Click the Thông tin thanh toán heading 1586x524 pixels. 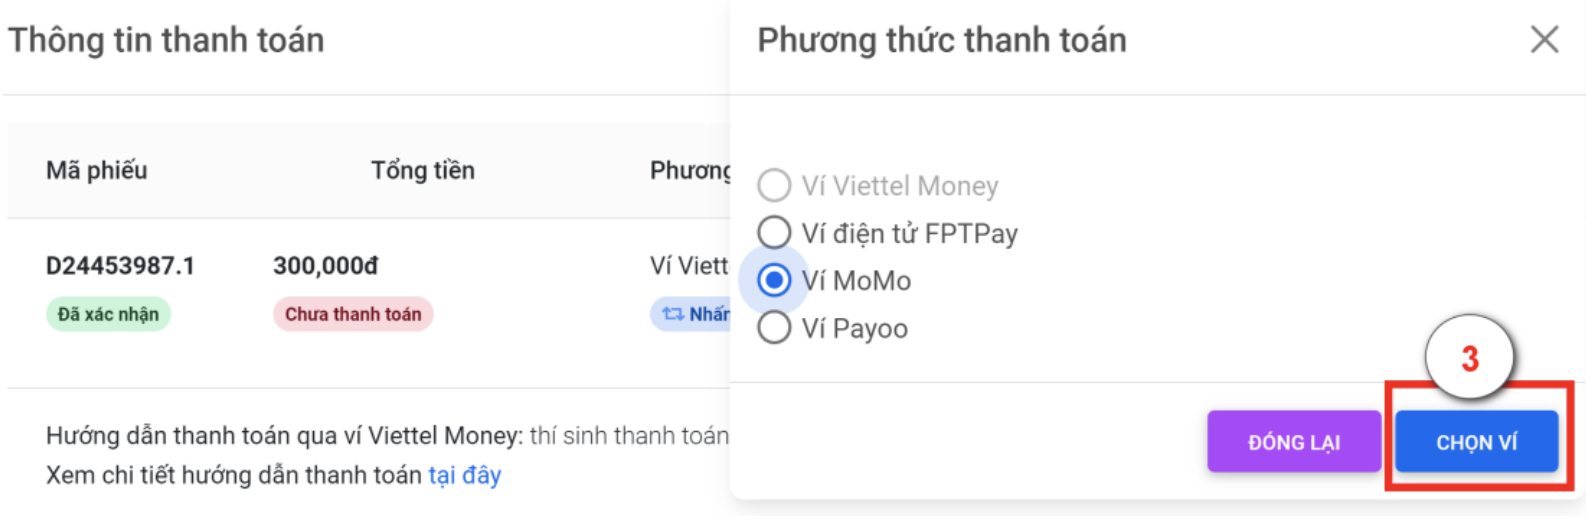click(166, 40)
